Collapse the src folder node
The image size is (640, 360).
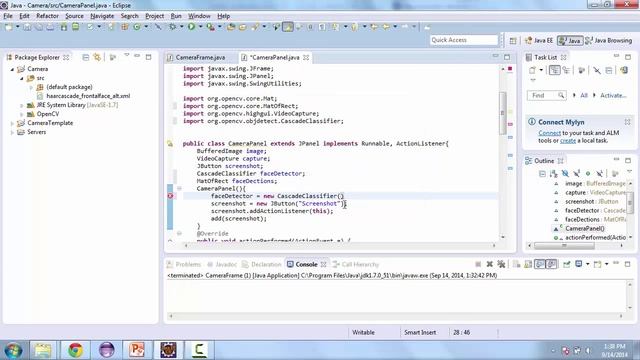(22, 78)
